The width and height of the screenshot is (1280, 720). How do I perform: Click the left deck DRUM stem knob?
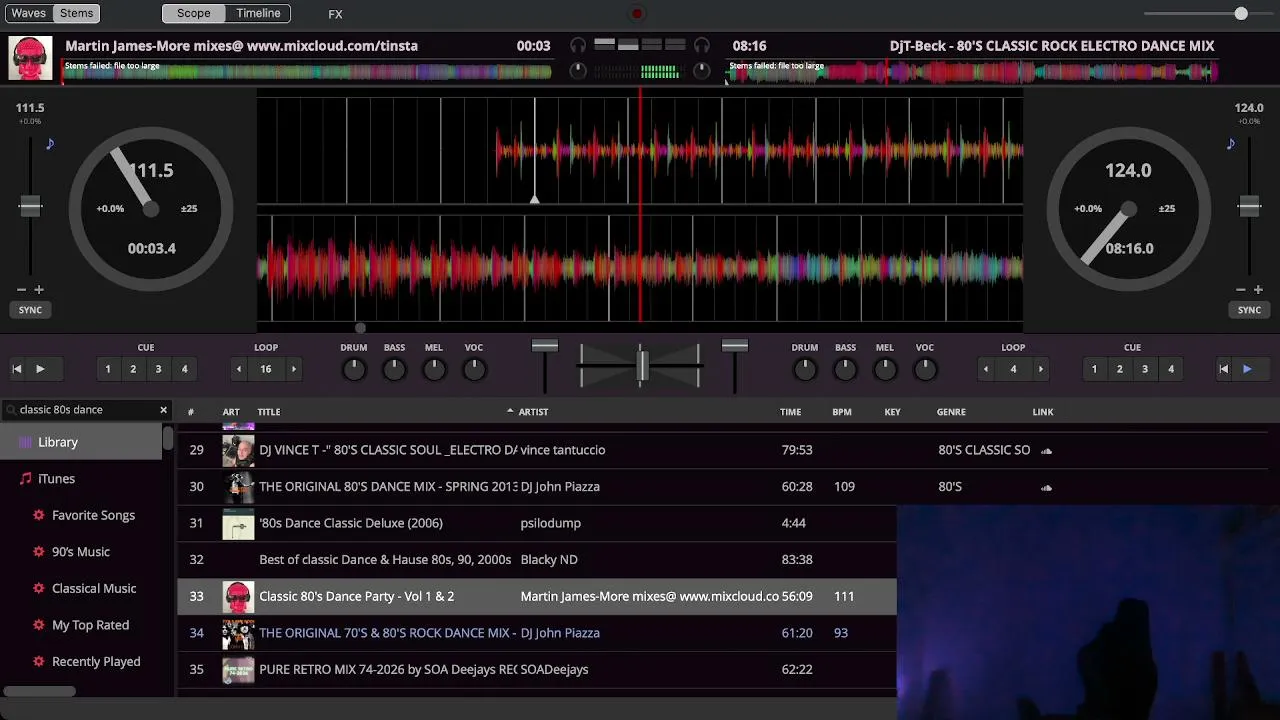pyautogui.click(x=354, y=370)
